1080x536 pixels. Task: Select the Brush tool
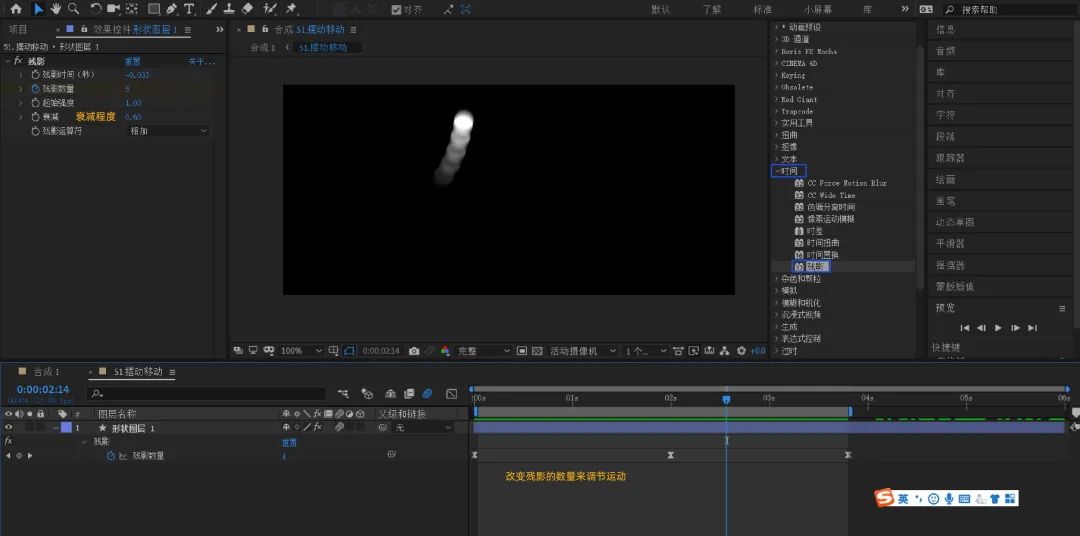click(212, 9)
